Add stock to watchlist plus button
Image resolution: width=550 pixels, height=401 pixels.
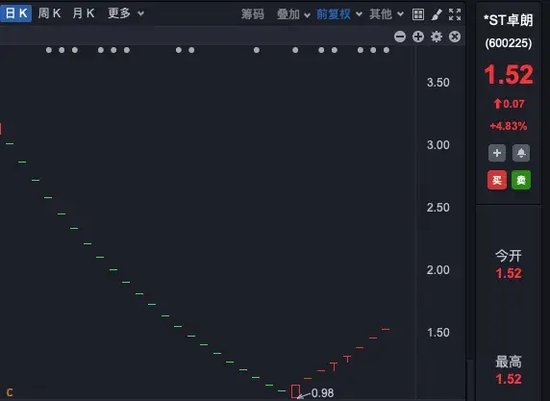pos(497,153)
